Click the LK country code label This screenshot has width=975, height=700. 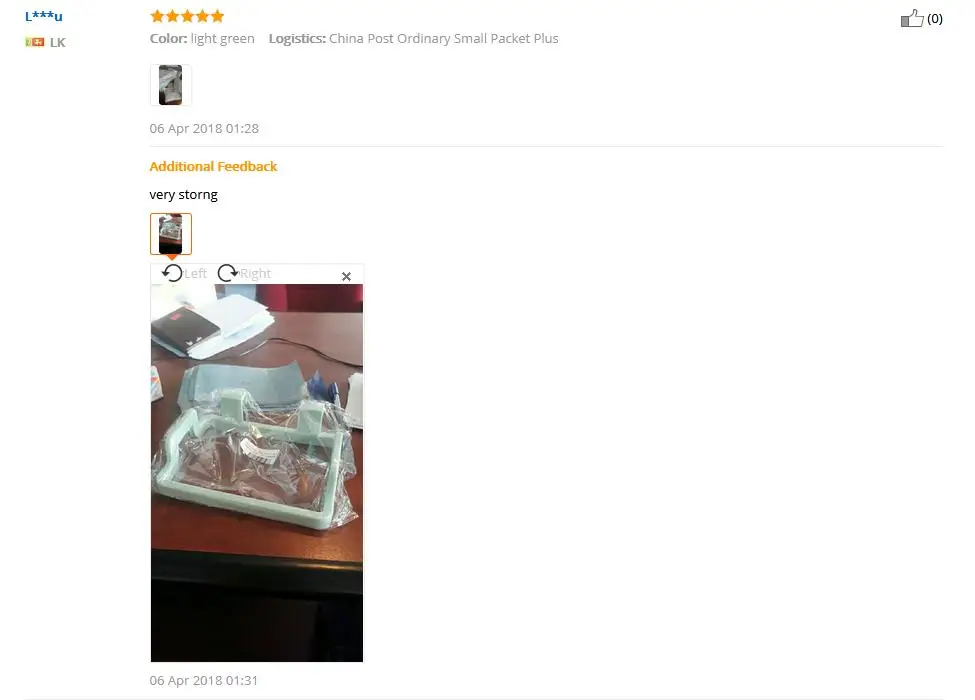(58, 42)
